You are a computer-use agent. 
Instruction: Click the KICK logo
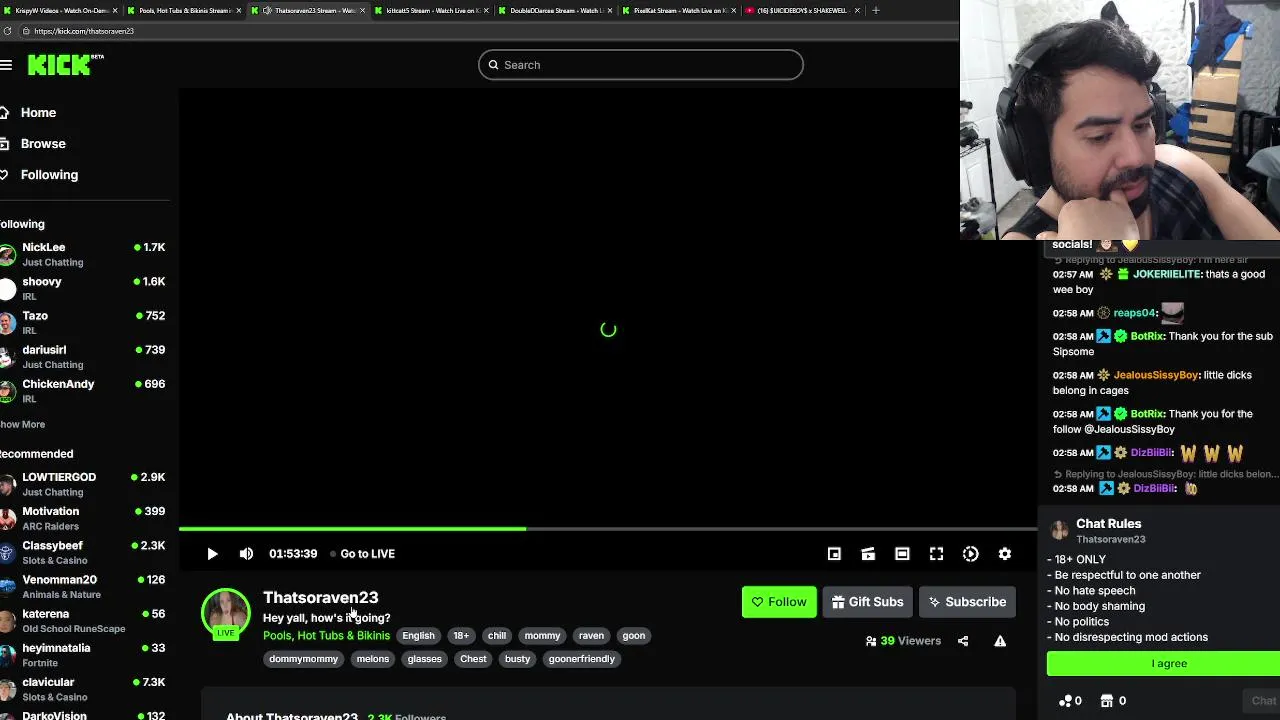(x=65, y=65)
